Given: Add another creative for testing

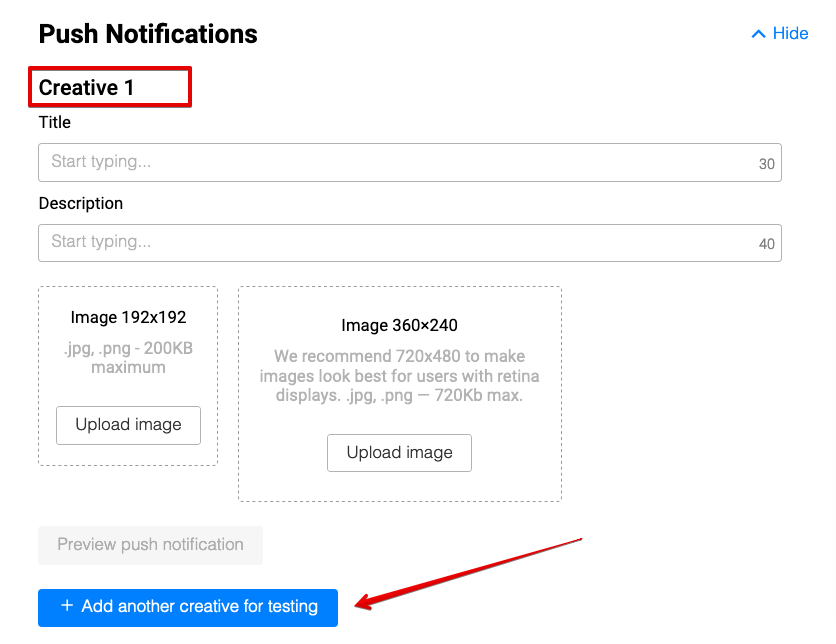Looking at the screenshot, I should pos(199,607).
